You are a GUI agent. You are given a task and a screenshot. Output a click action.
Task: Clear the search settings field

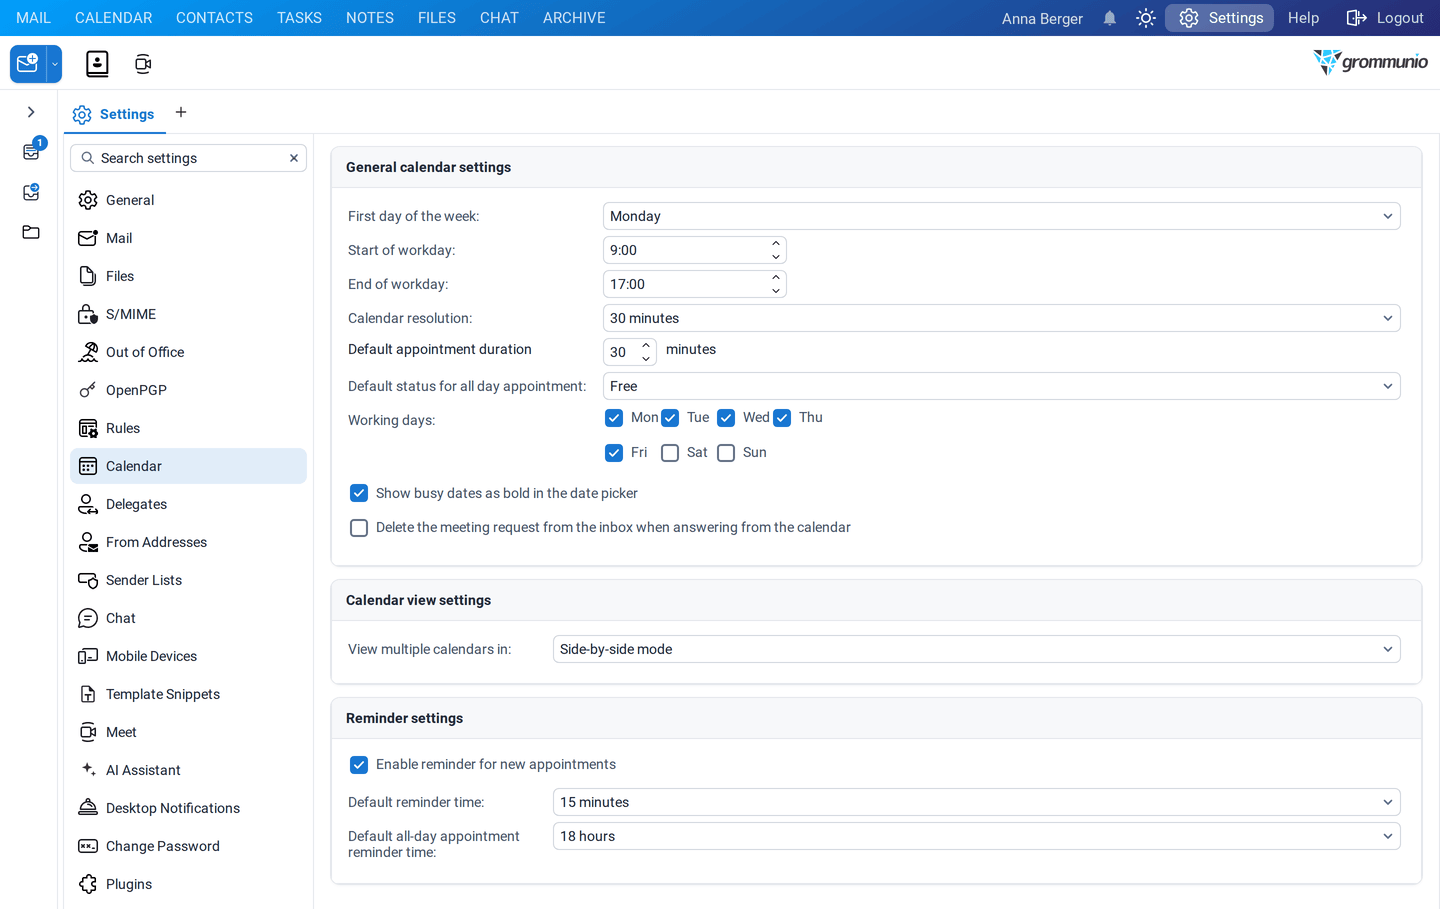pyautogui.click(x=294, y=158)
